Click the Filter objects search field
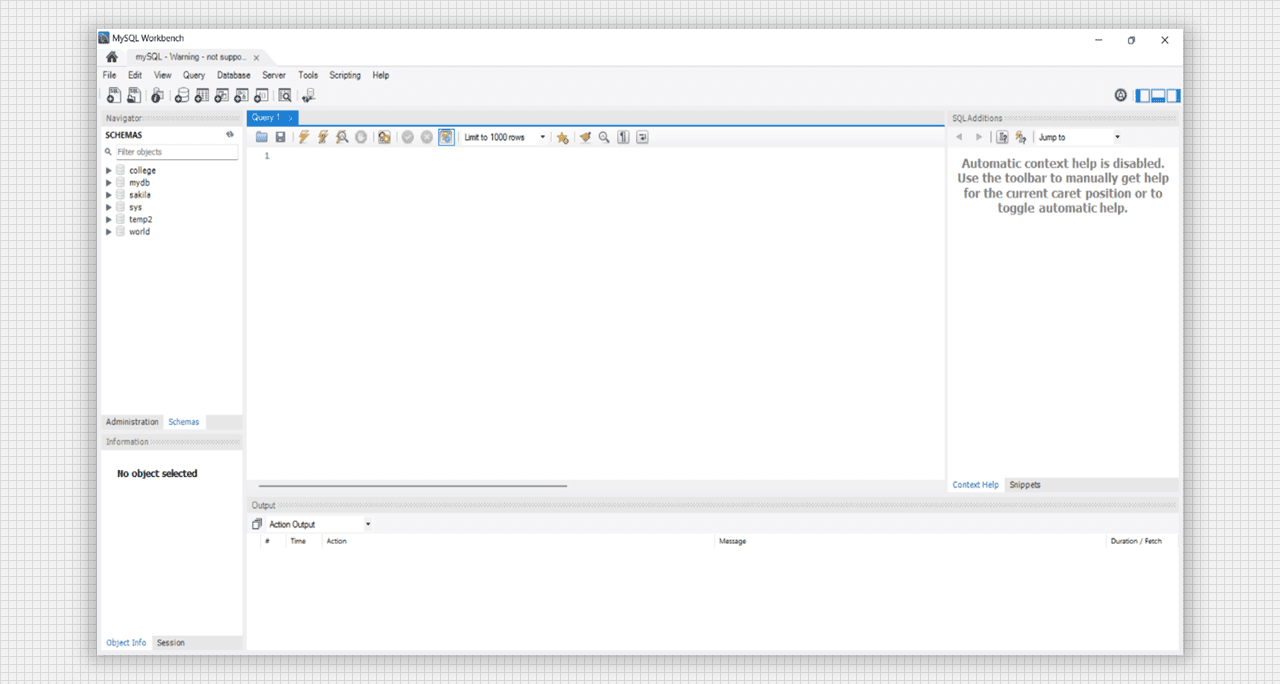This screenshot has height=684, width=1280. [176, 152]
